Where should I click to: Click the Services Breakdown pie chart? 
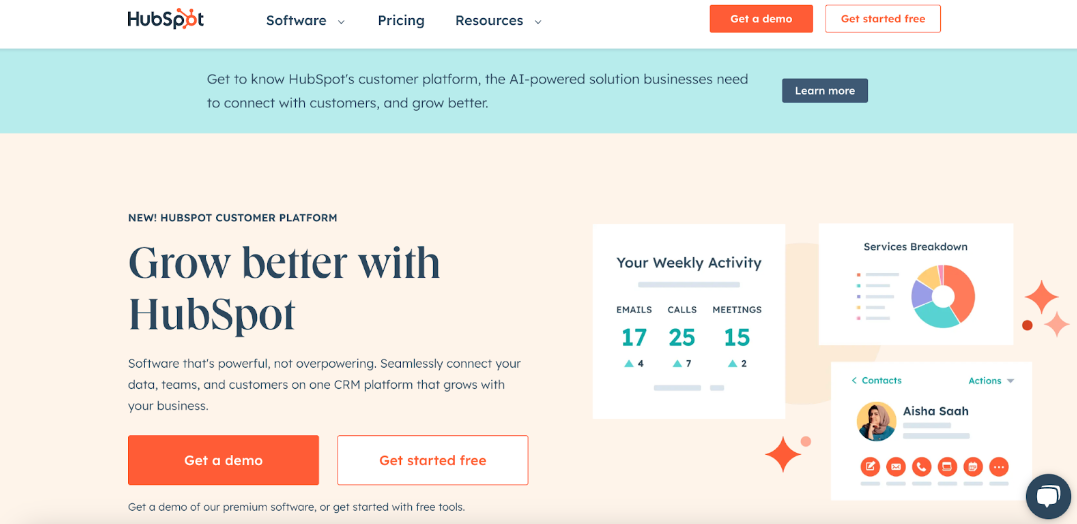click(943, 296)
